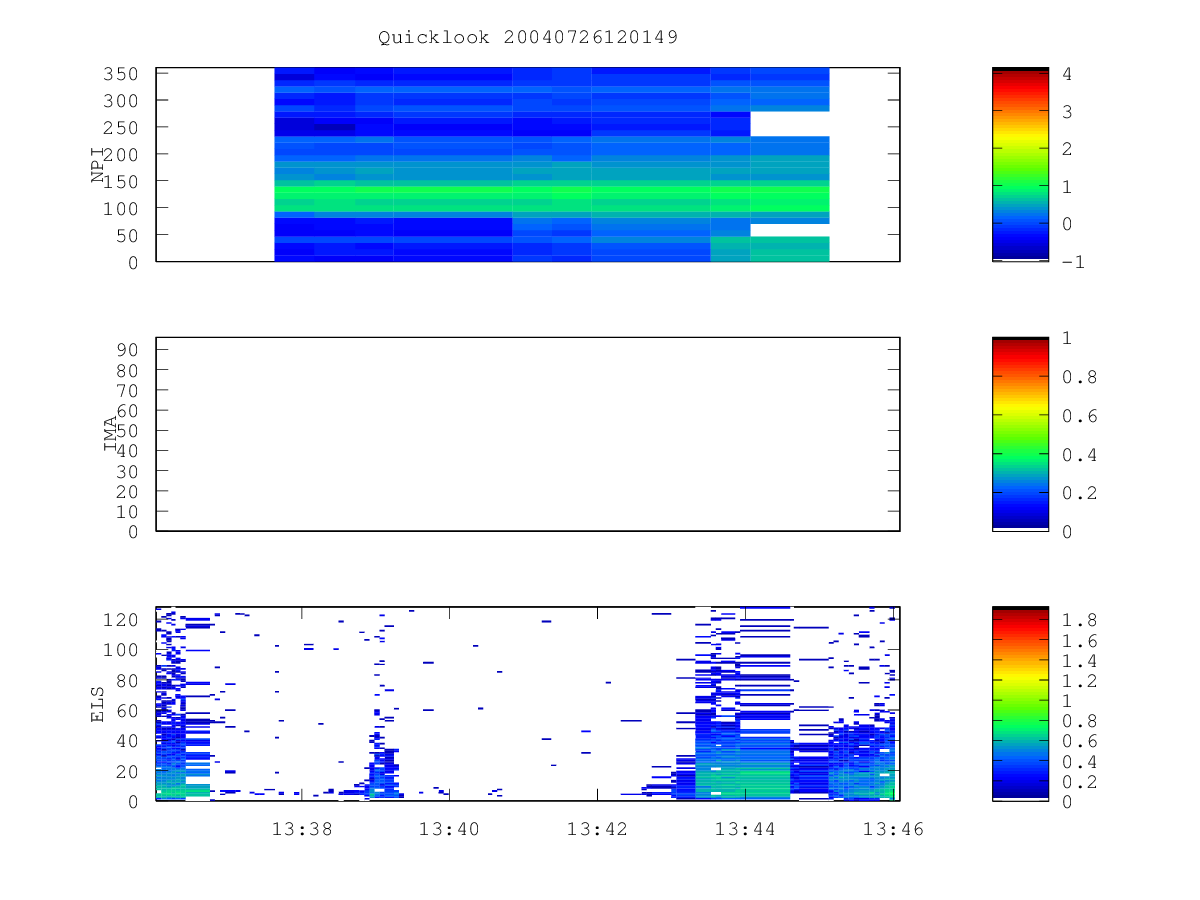Click the 13:42 time axis label
Viewport: 1200px width, 900px height.
click(597, 829)
